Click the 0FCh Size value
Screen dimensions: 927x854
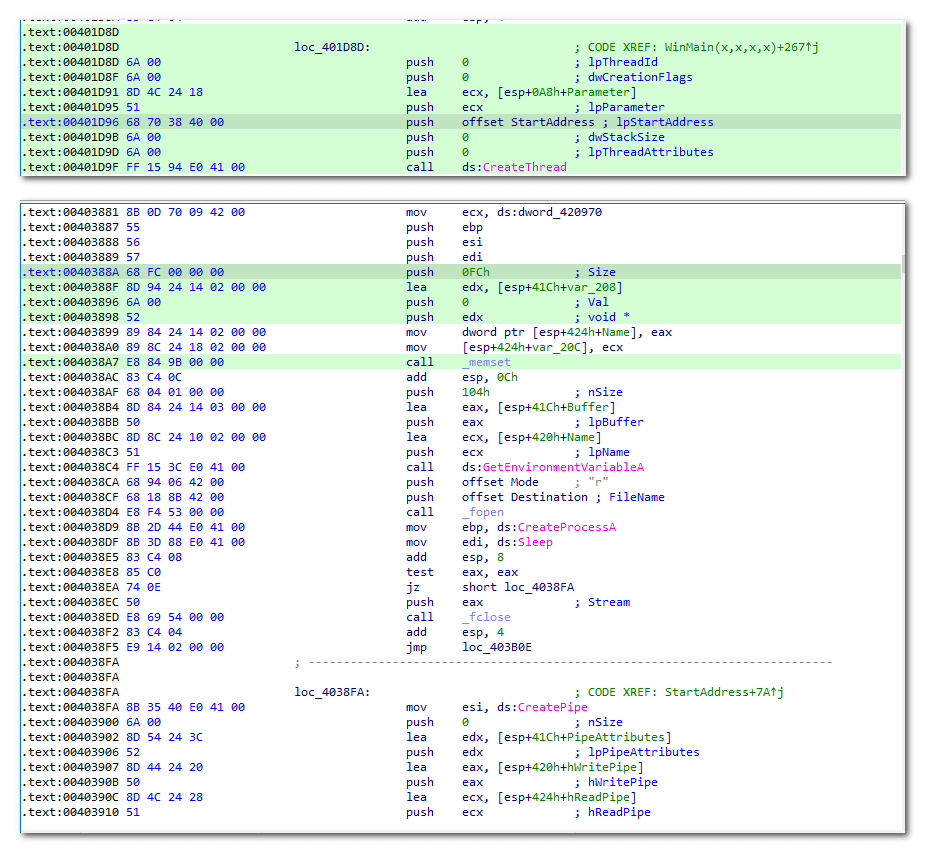click(x=475, y=272)
